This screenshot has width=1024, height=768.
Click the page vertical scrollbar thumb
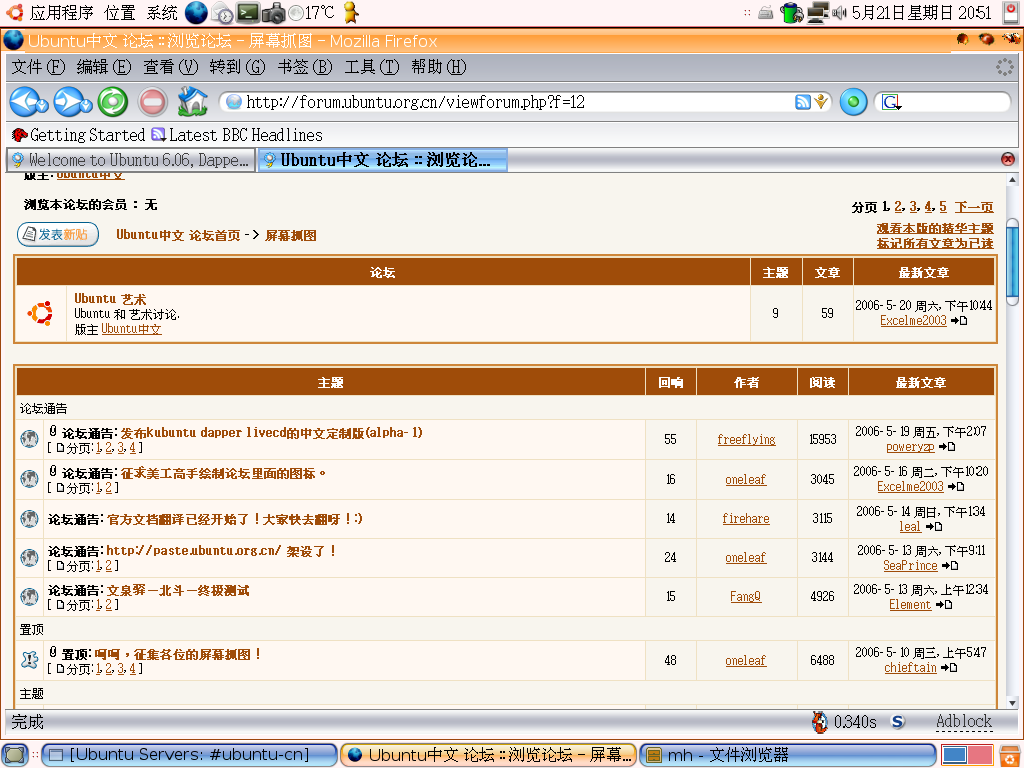coord(1012,262)
